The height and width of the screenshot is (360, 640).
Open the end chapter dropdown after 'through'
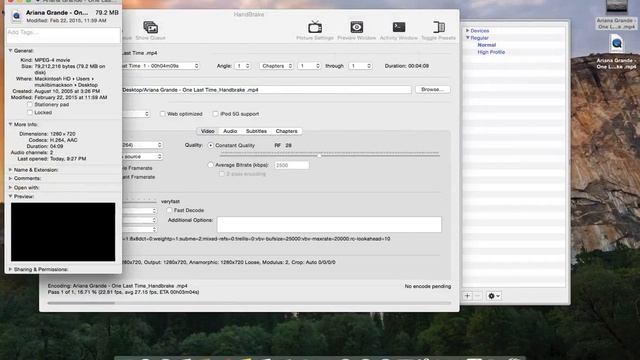[360, 66]
